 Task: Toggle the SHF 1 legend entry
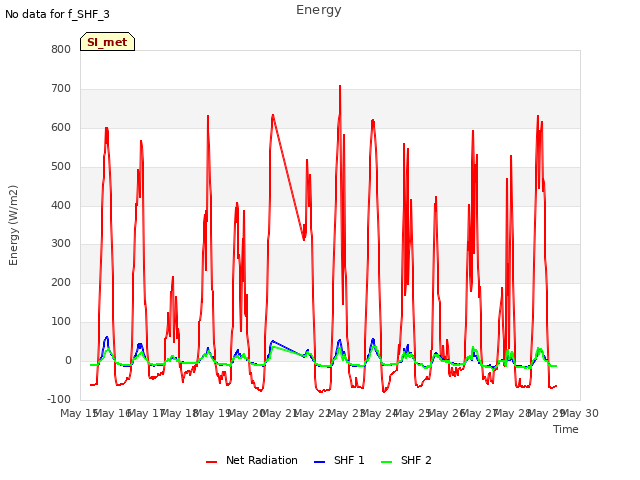pyautogui.click(x=339, y=460)
